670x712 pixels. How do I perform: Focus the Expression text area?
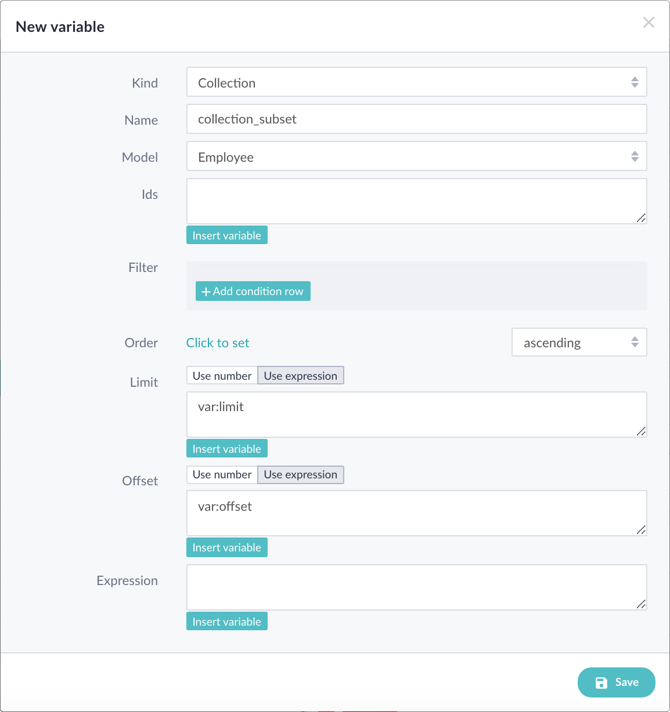[416, 587]
